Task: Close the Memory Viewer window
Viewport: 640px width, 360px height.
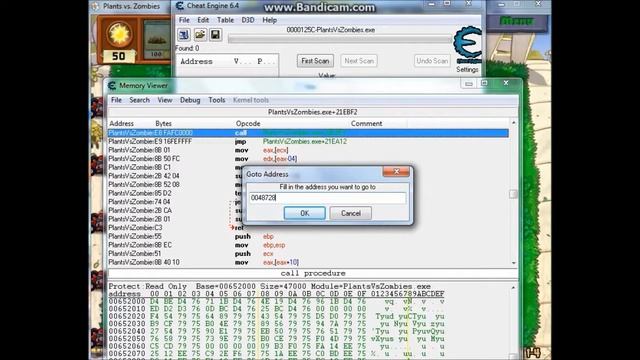Action: [x=506, y=83]
